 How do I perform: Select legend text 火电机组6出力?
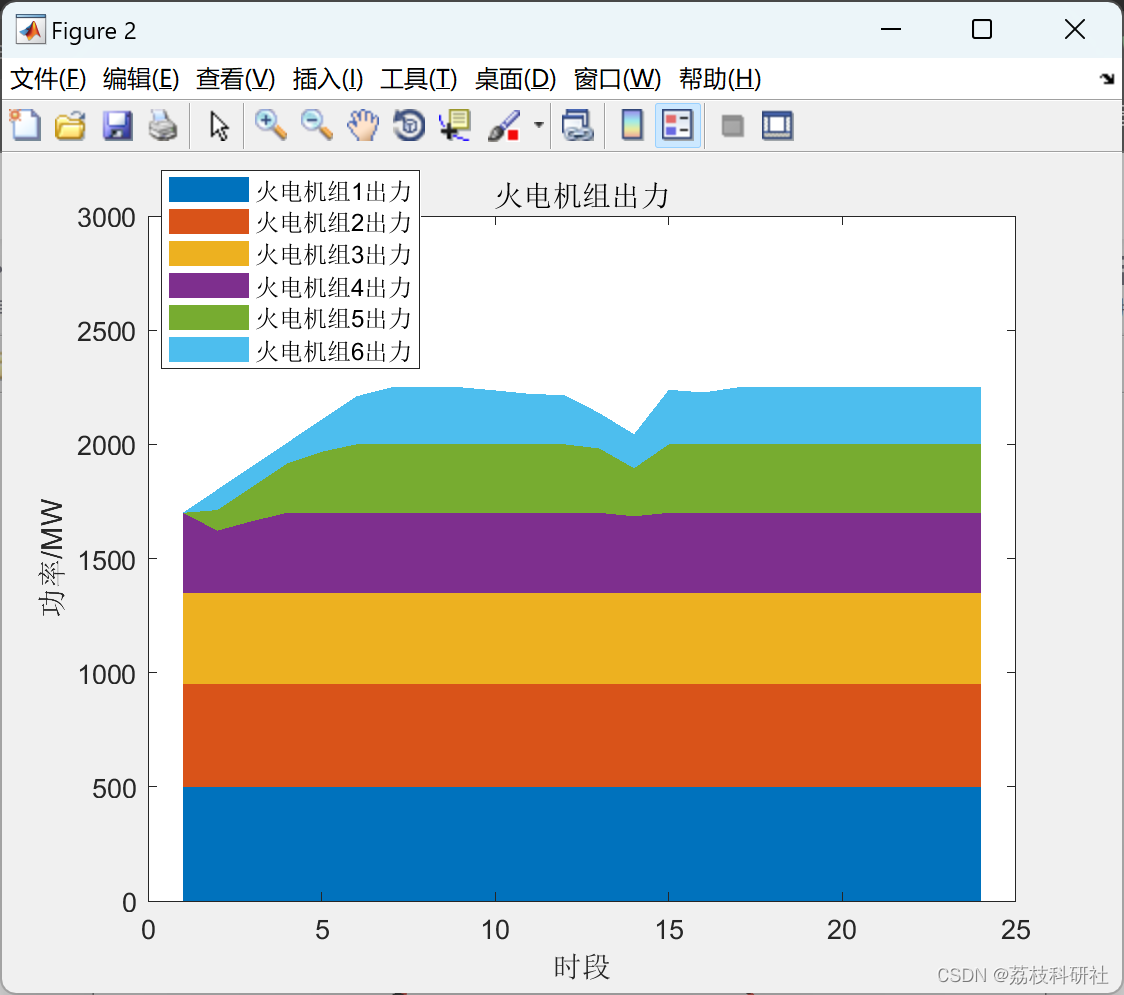333,351
